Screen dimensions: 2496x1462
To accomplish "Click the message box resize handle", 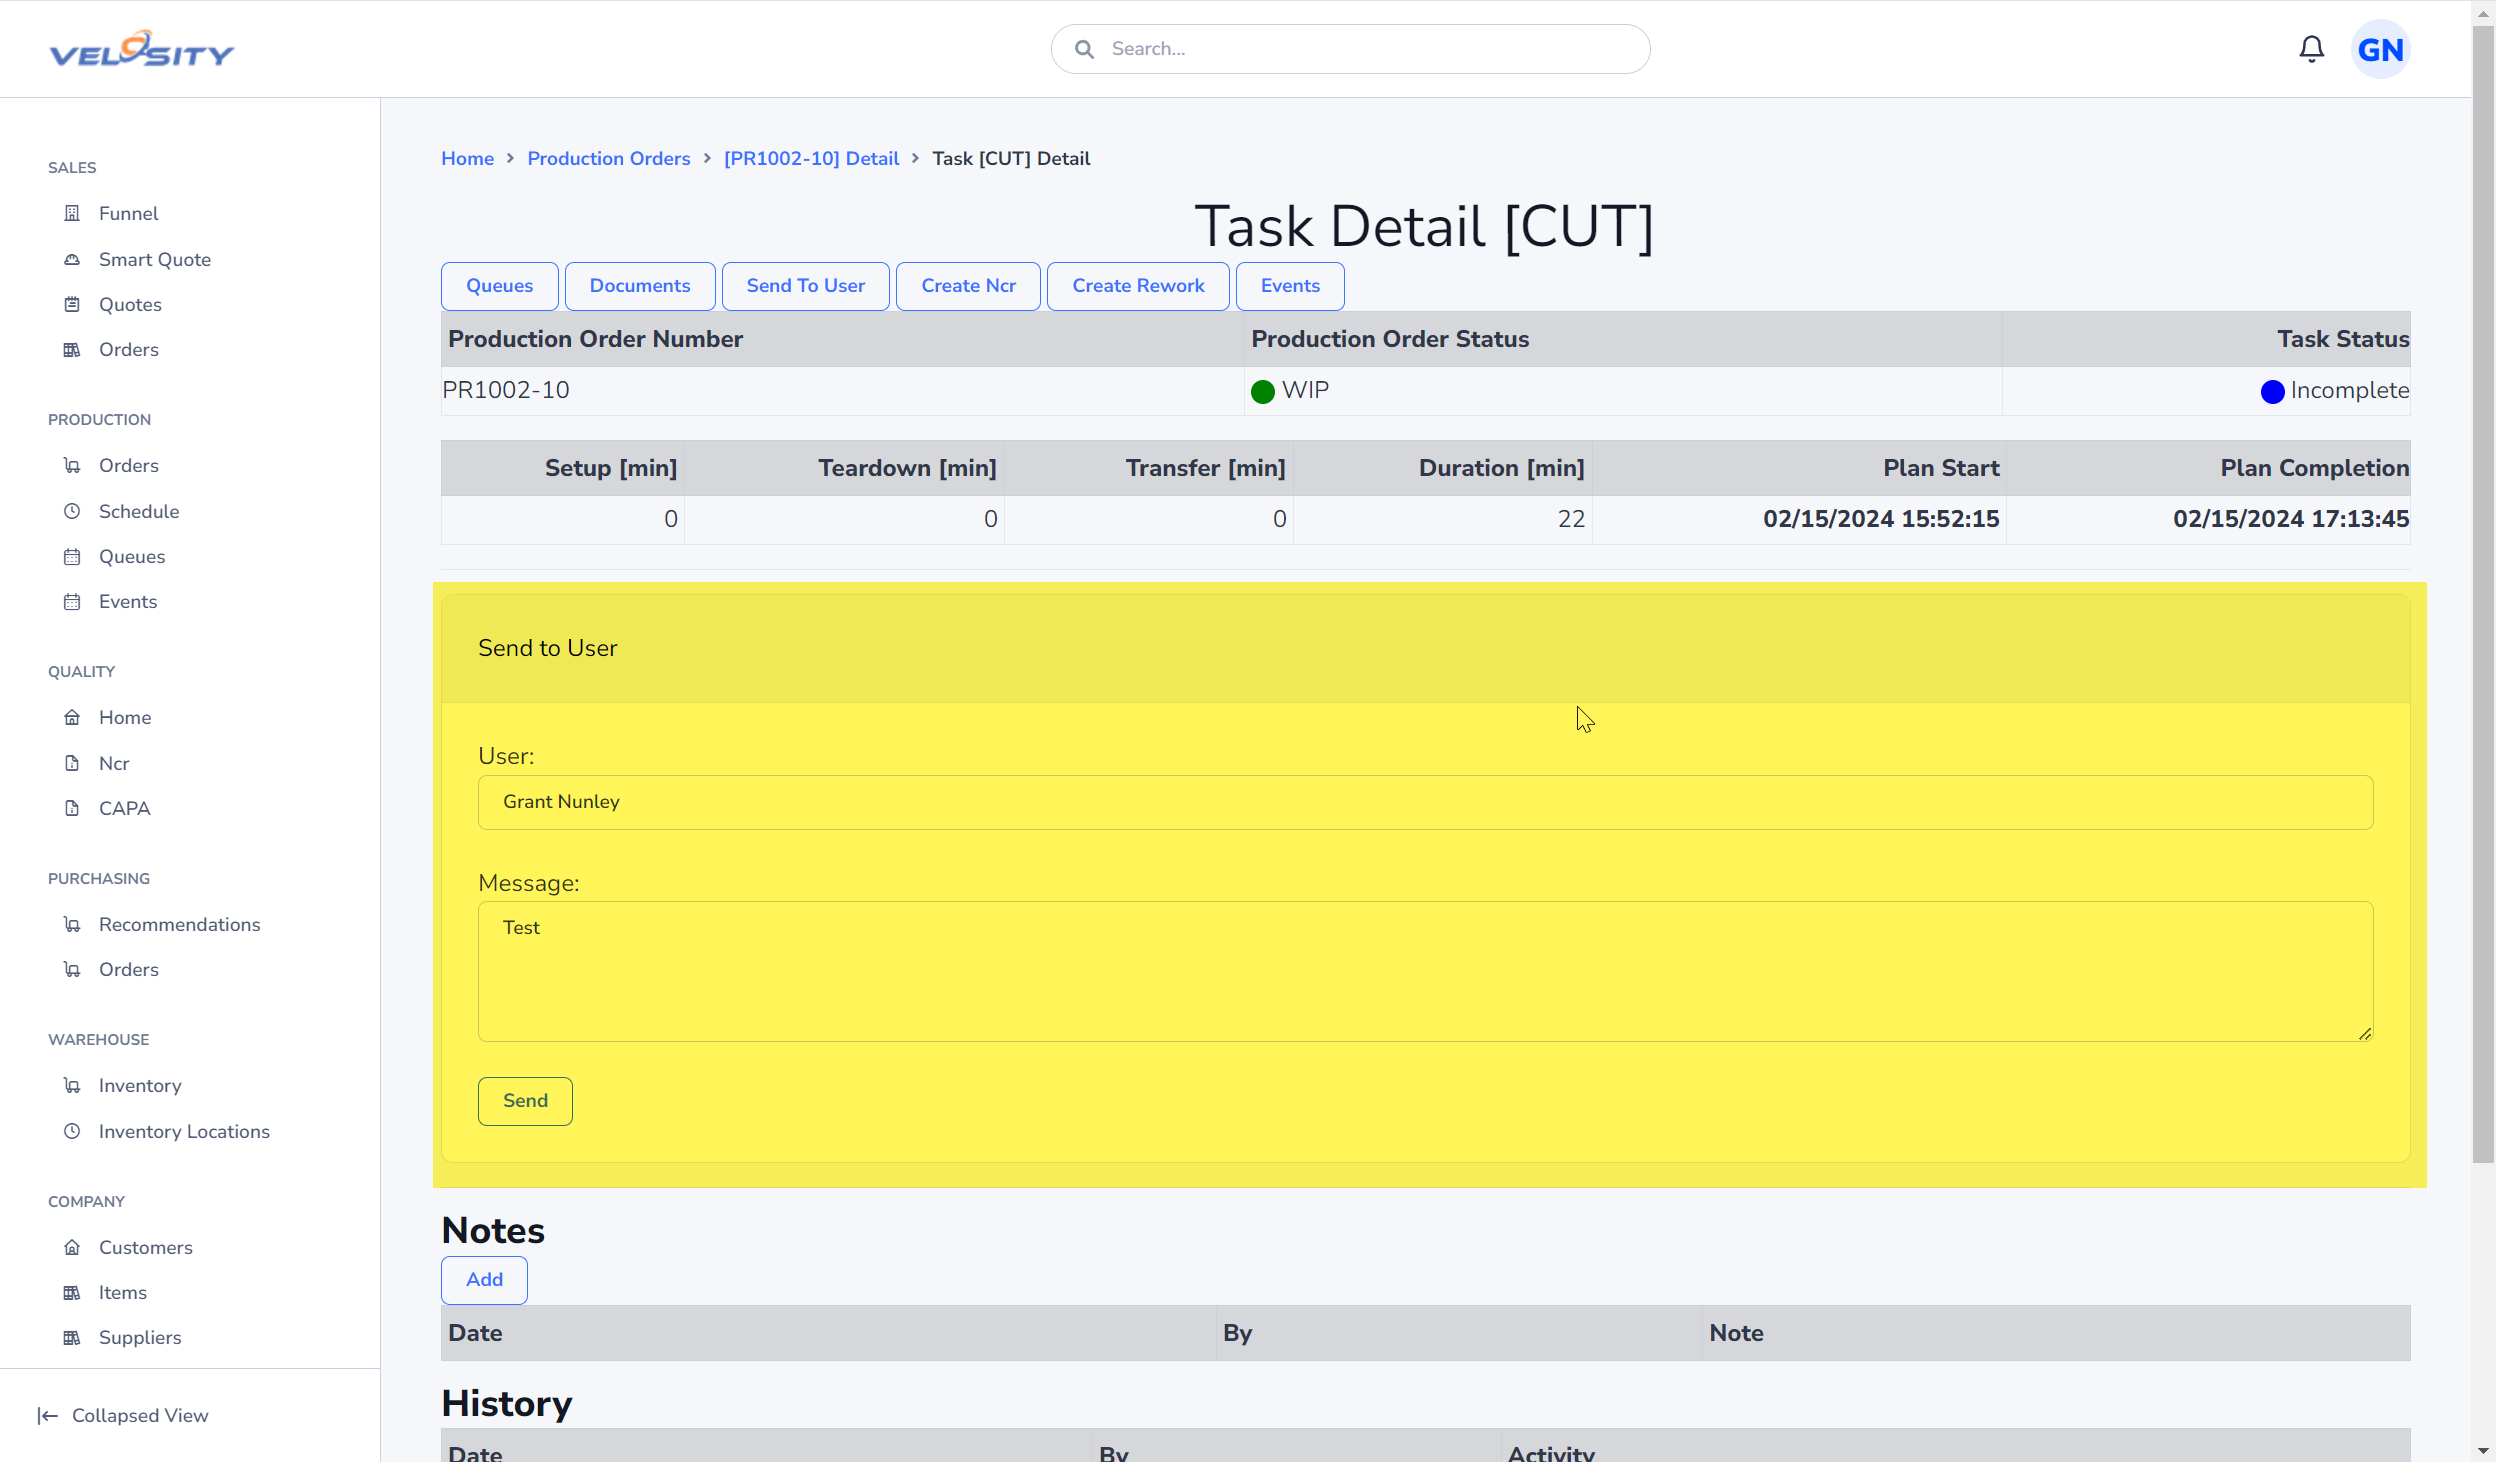I will tap(2364, 1033).
